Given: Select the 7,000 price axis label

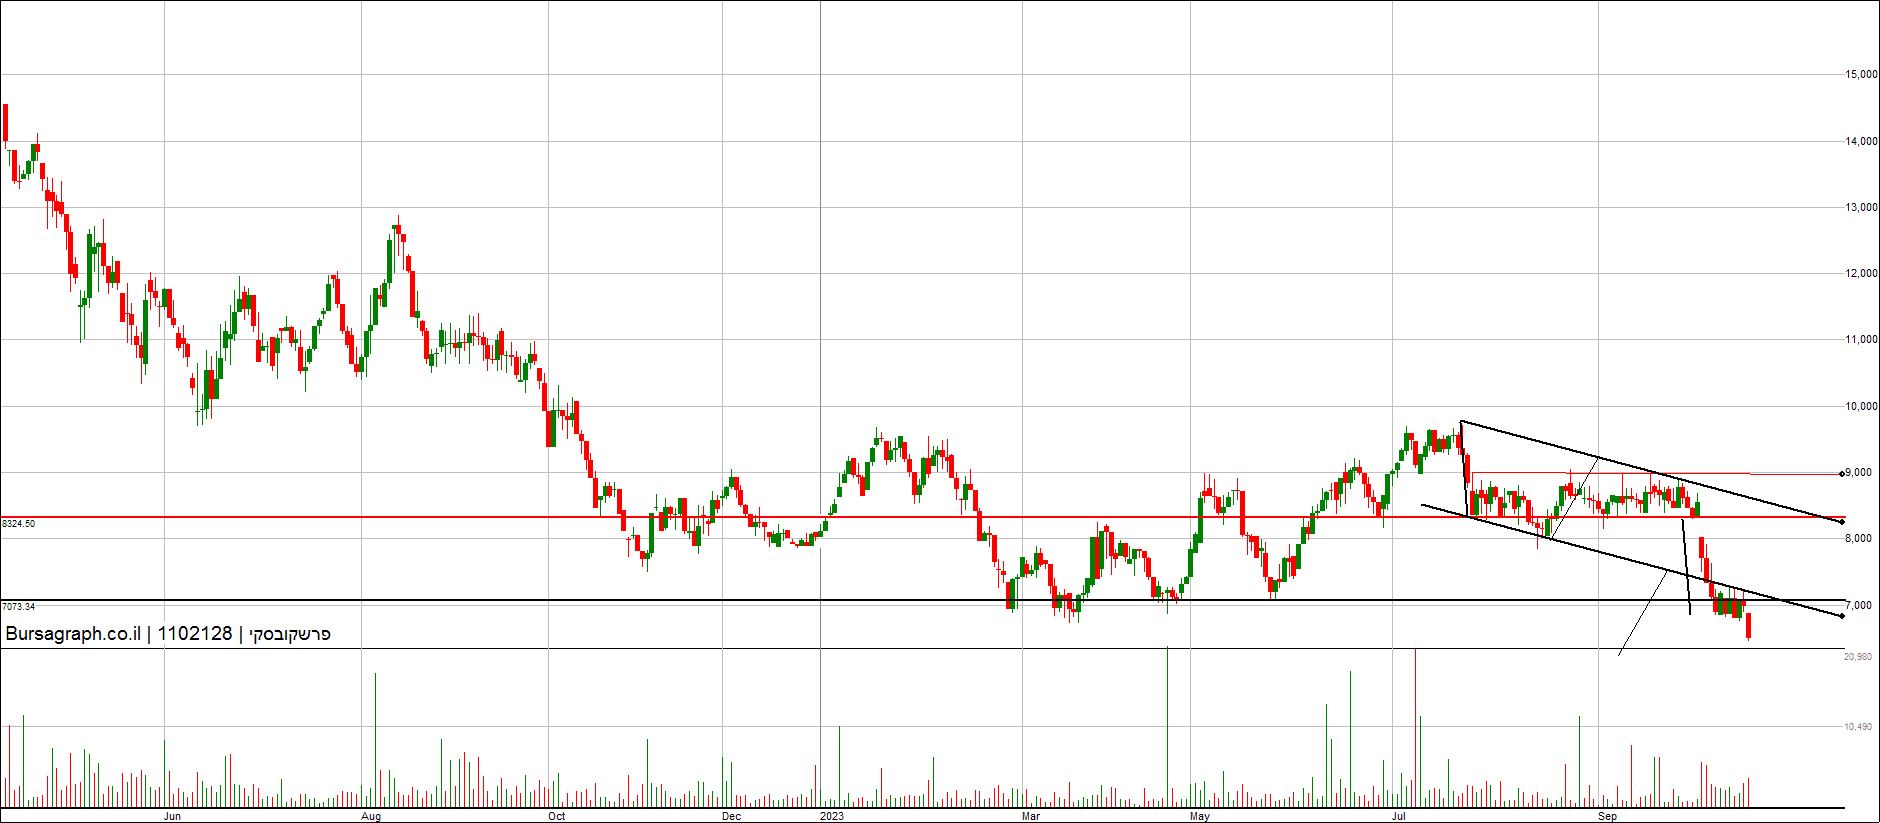Looking at the screenshot, I should coord(1858,606).
